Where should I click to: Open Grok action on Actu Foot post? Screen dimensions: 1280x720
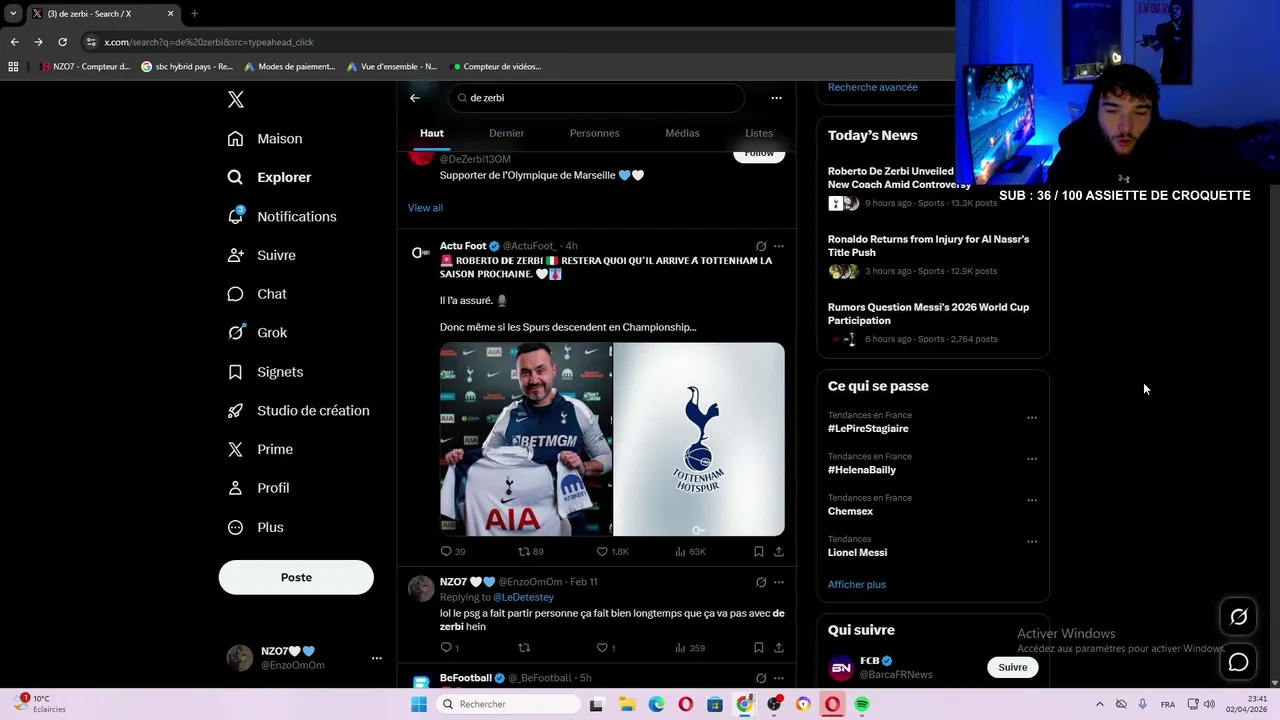click(761, 246)
